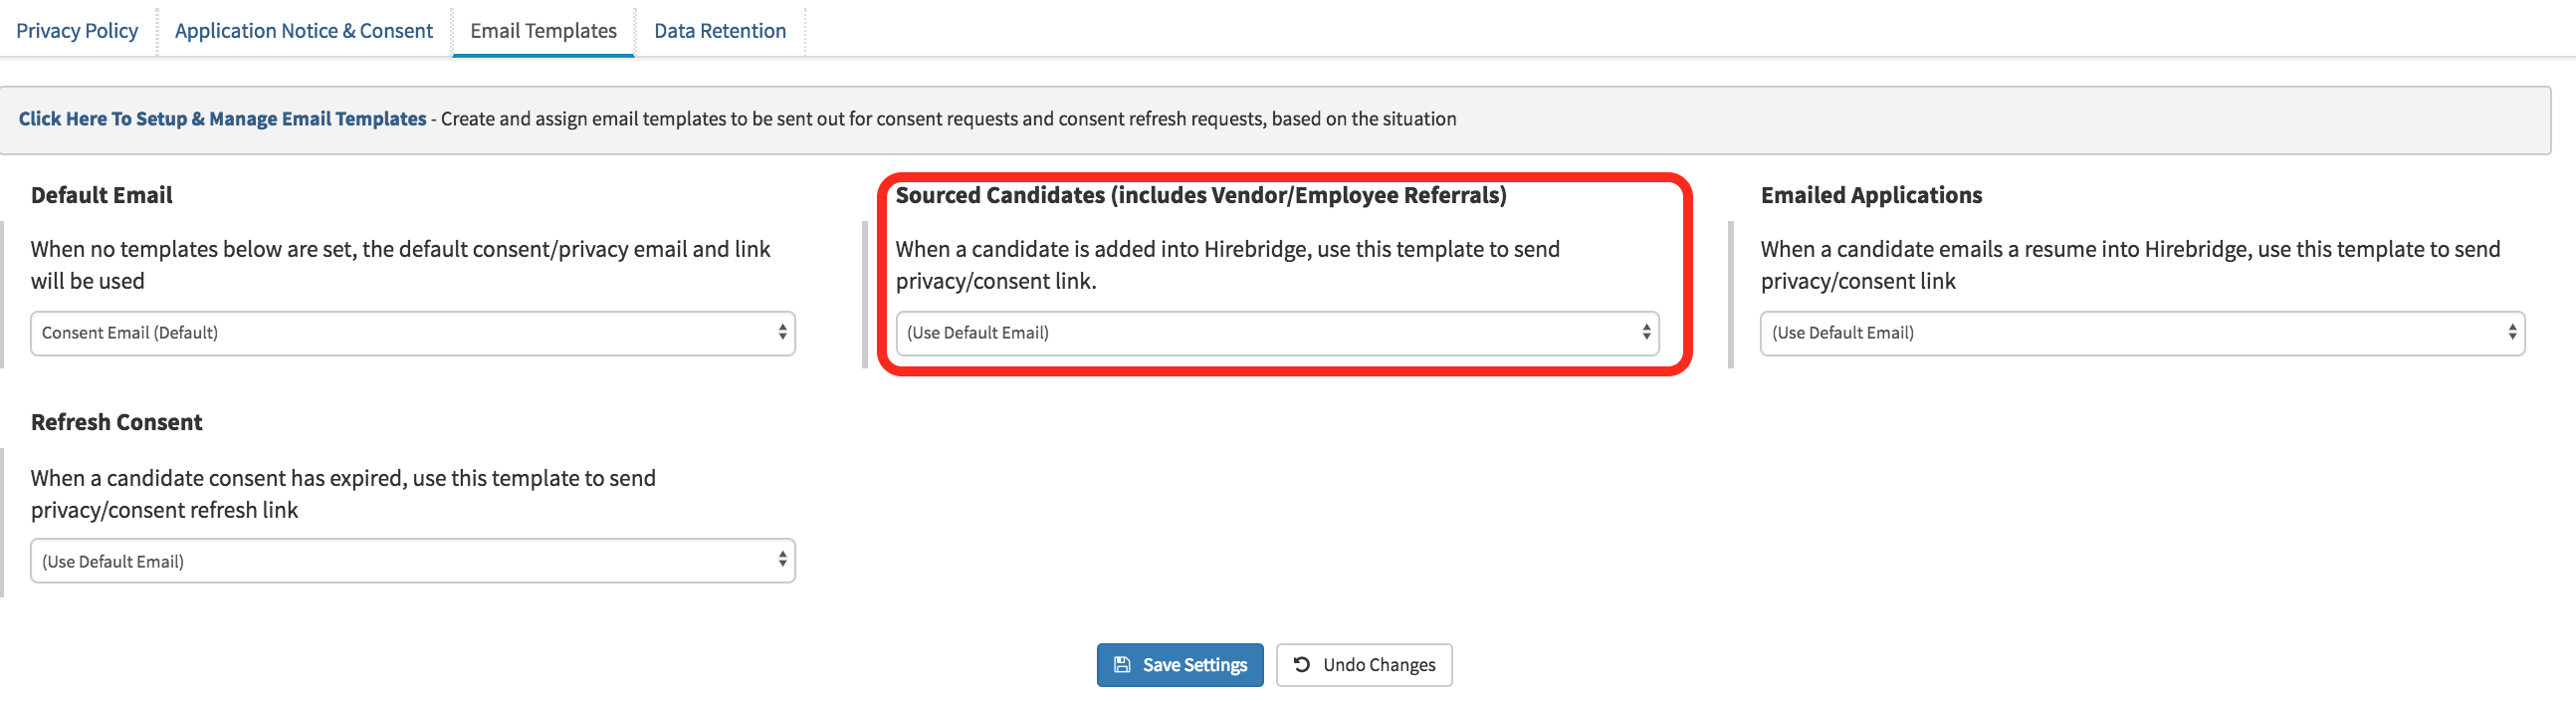The height and width of the screenshot is (701, 2576).
Task: Open the Data Retention tab
Action: click(720, 30)
